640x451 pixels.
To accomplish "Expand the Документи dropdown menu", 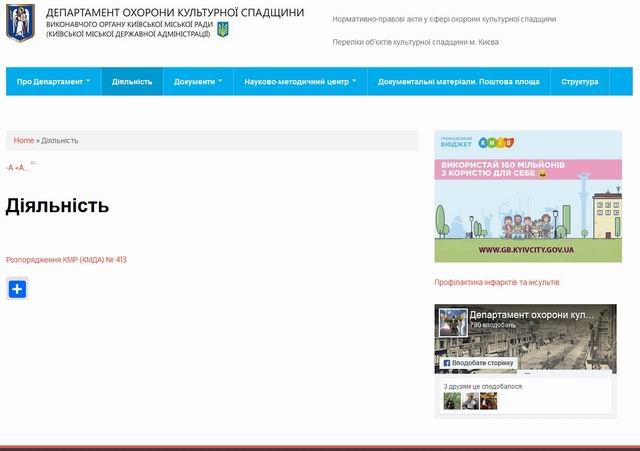I will coord(198,82).
